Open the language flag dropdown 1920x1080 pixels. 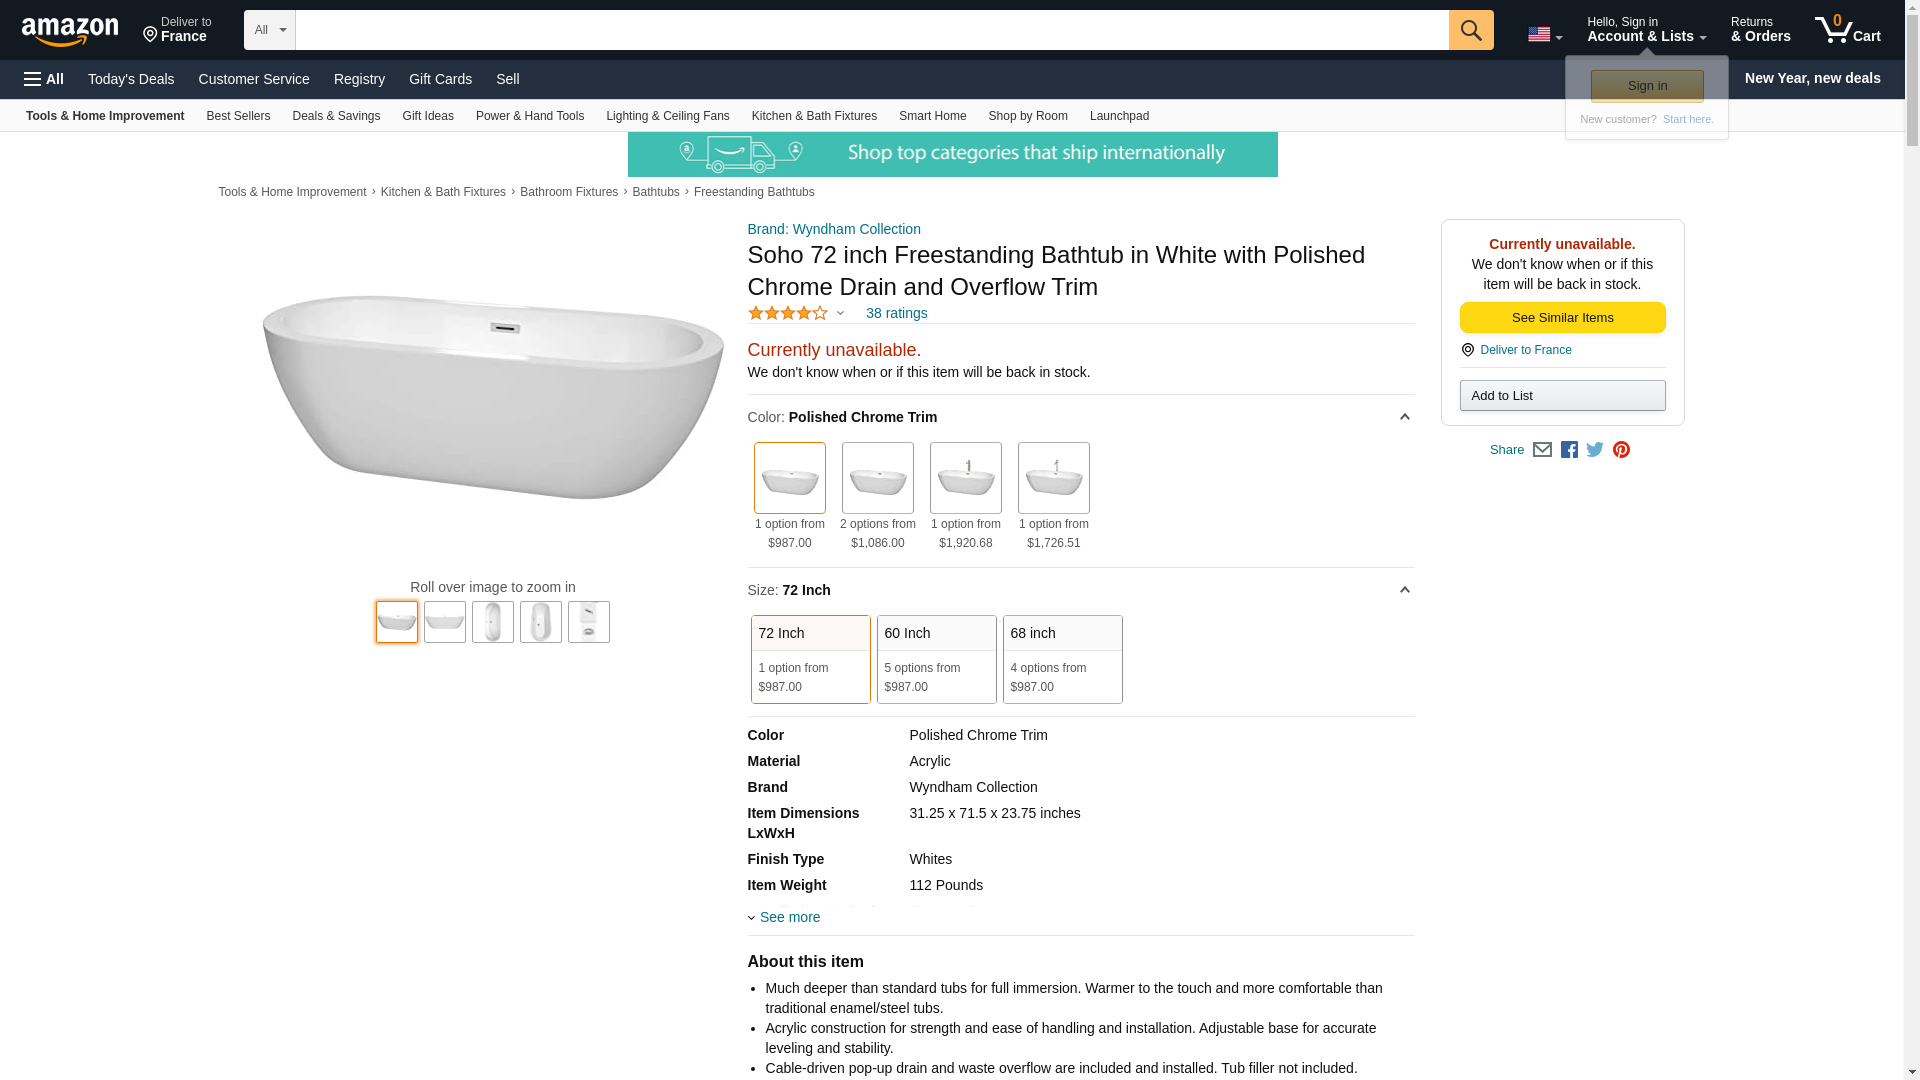pos(1544,35)
